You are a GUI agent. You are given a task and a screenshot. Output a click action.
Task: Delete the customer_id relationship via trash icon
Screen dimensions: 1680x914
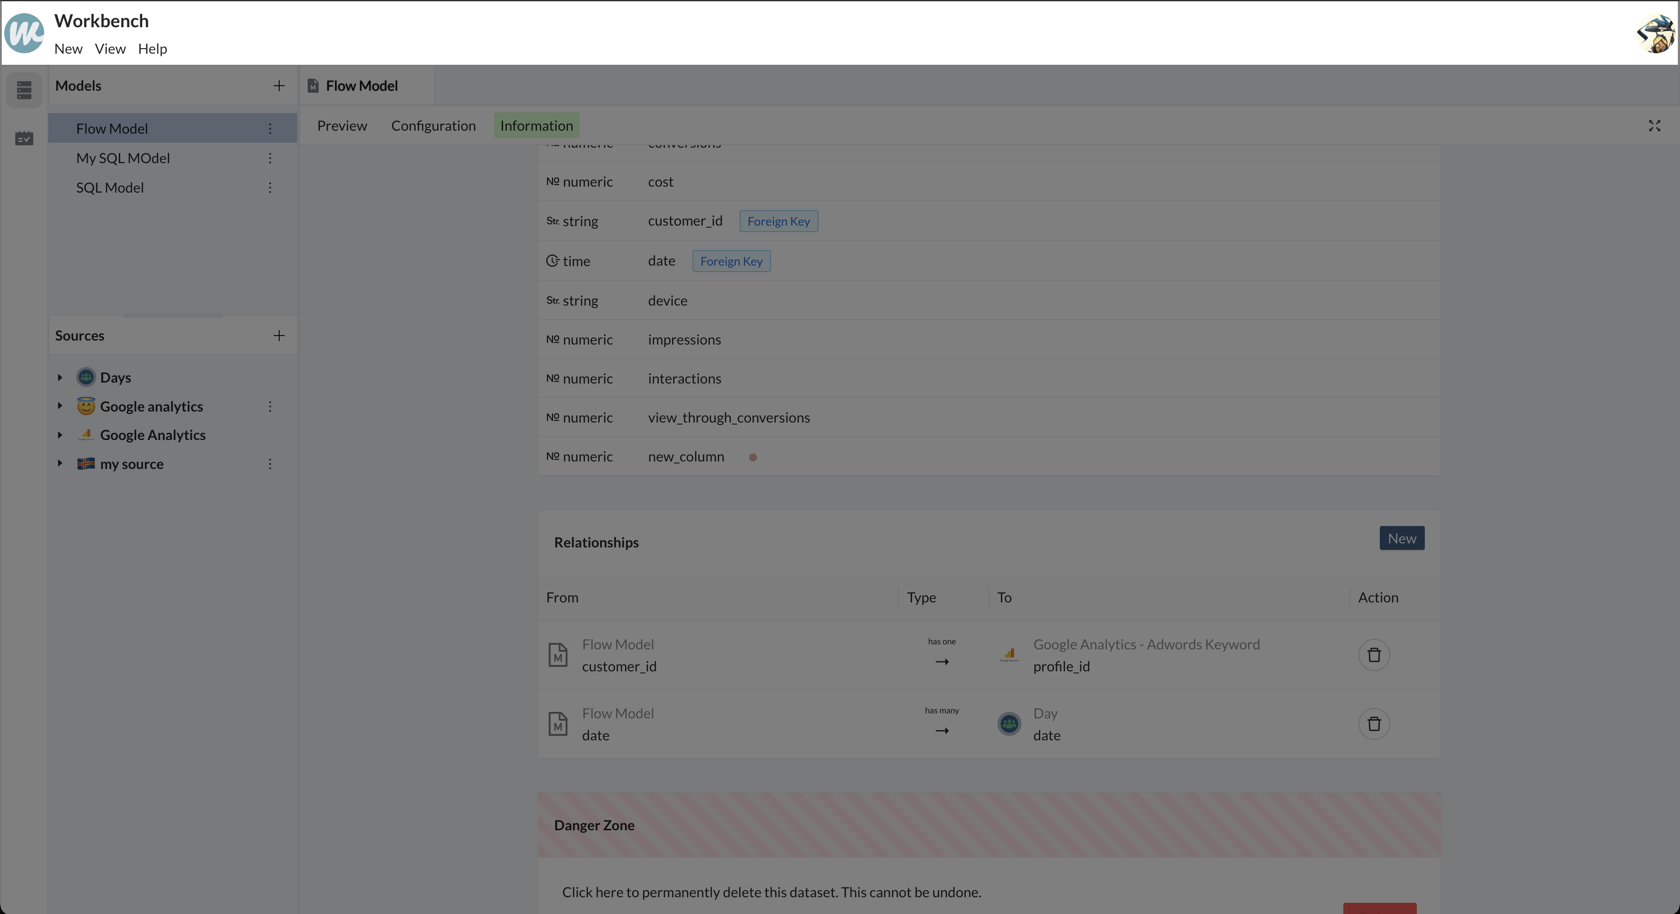pos(1373,655)
